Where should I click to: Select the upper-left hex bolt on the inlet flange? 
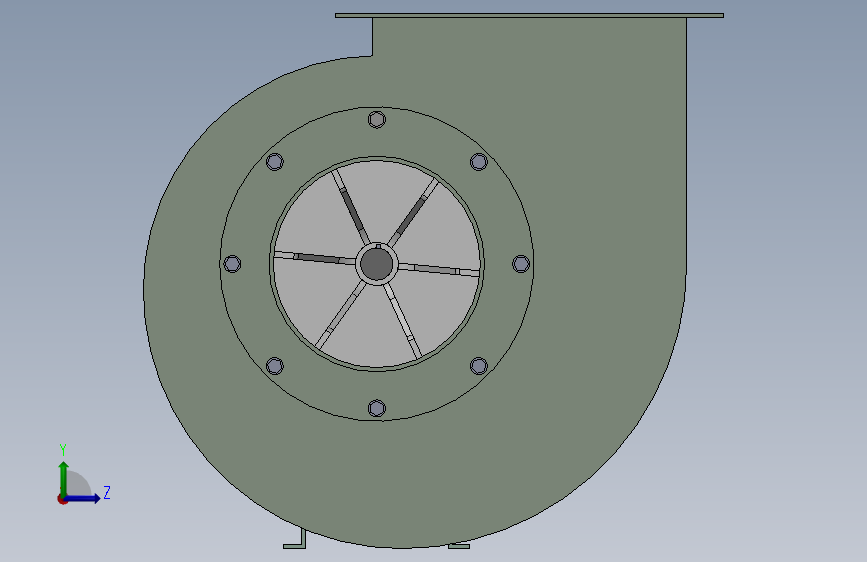[275, 162]
